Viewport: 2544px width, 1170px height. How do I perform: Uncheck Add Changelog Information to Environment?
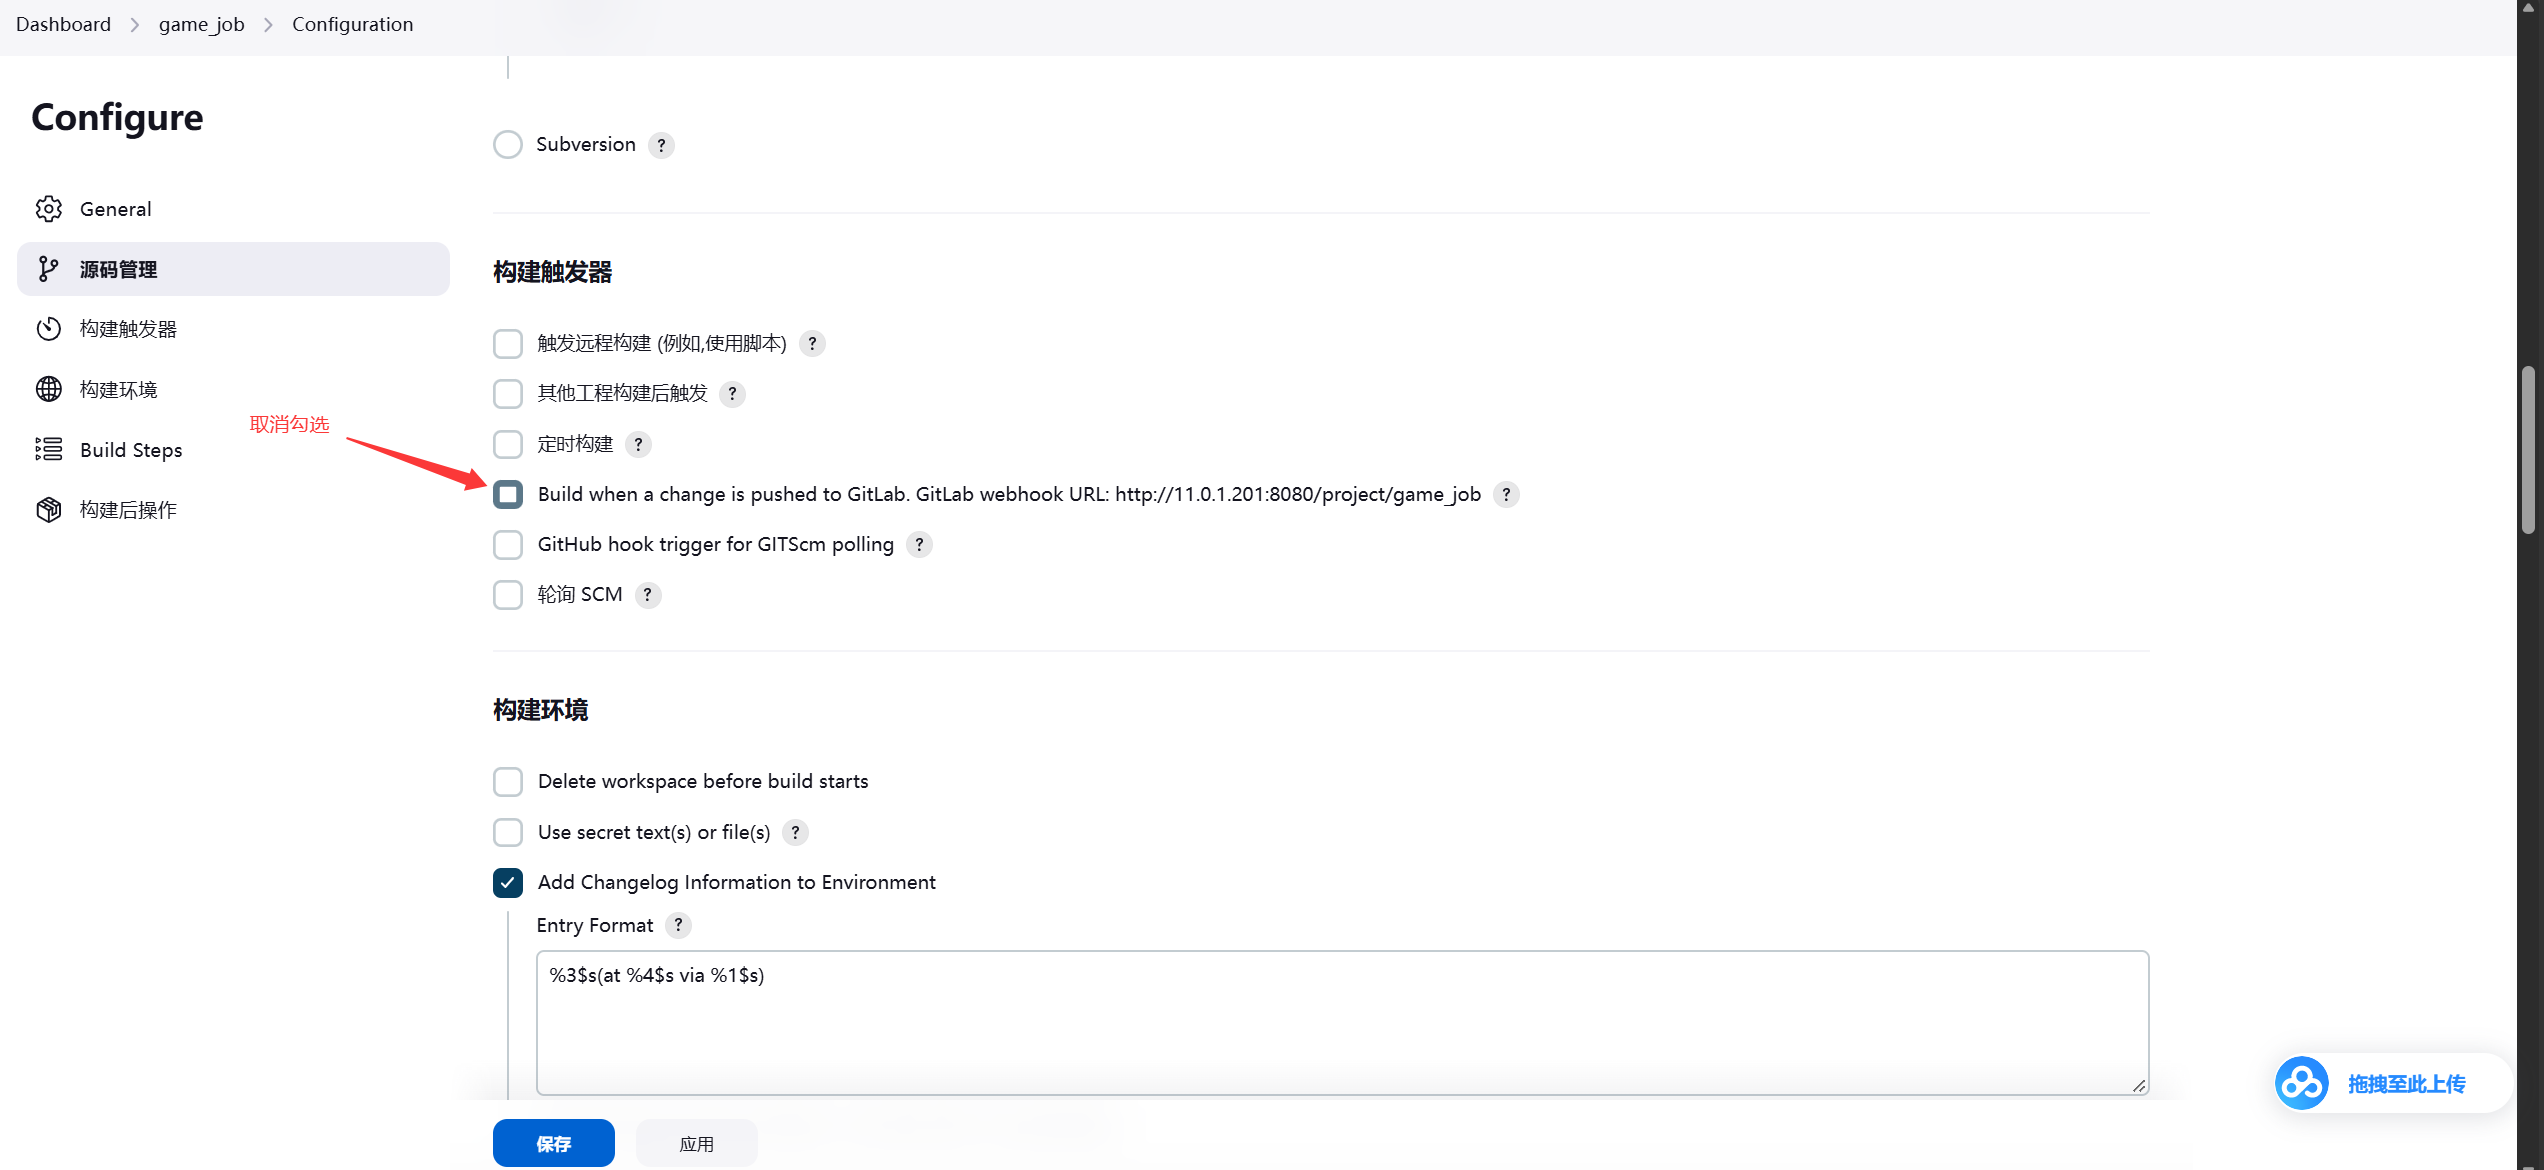point(508,882)
